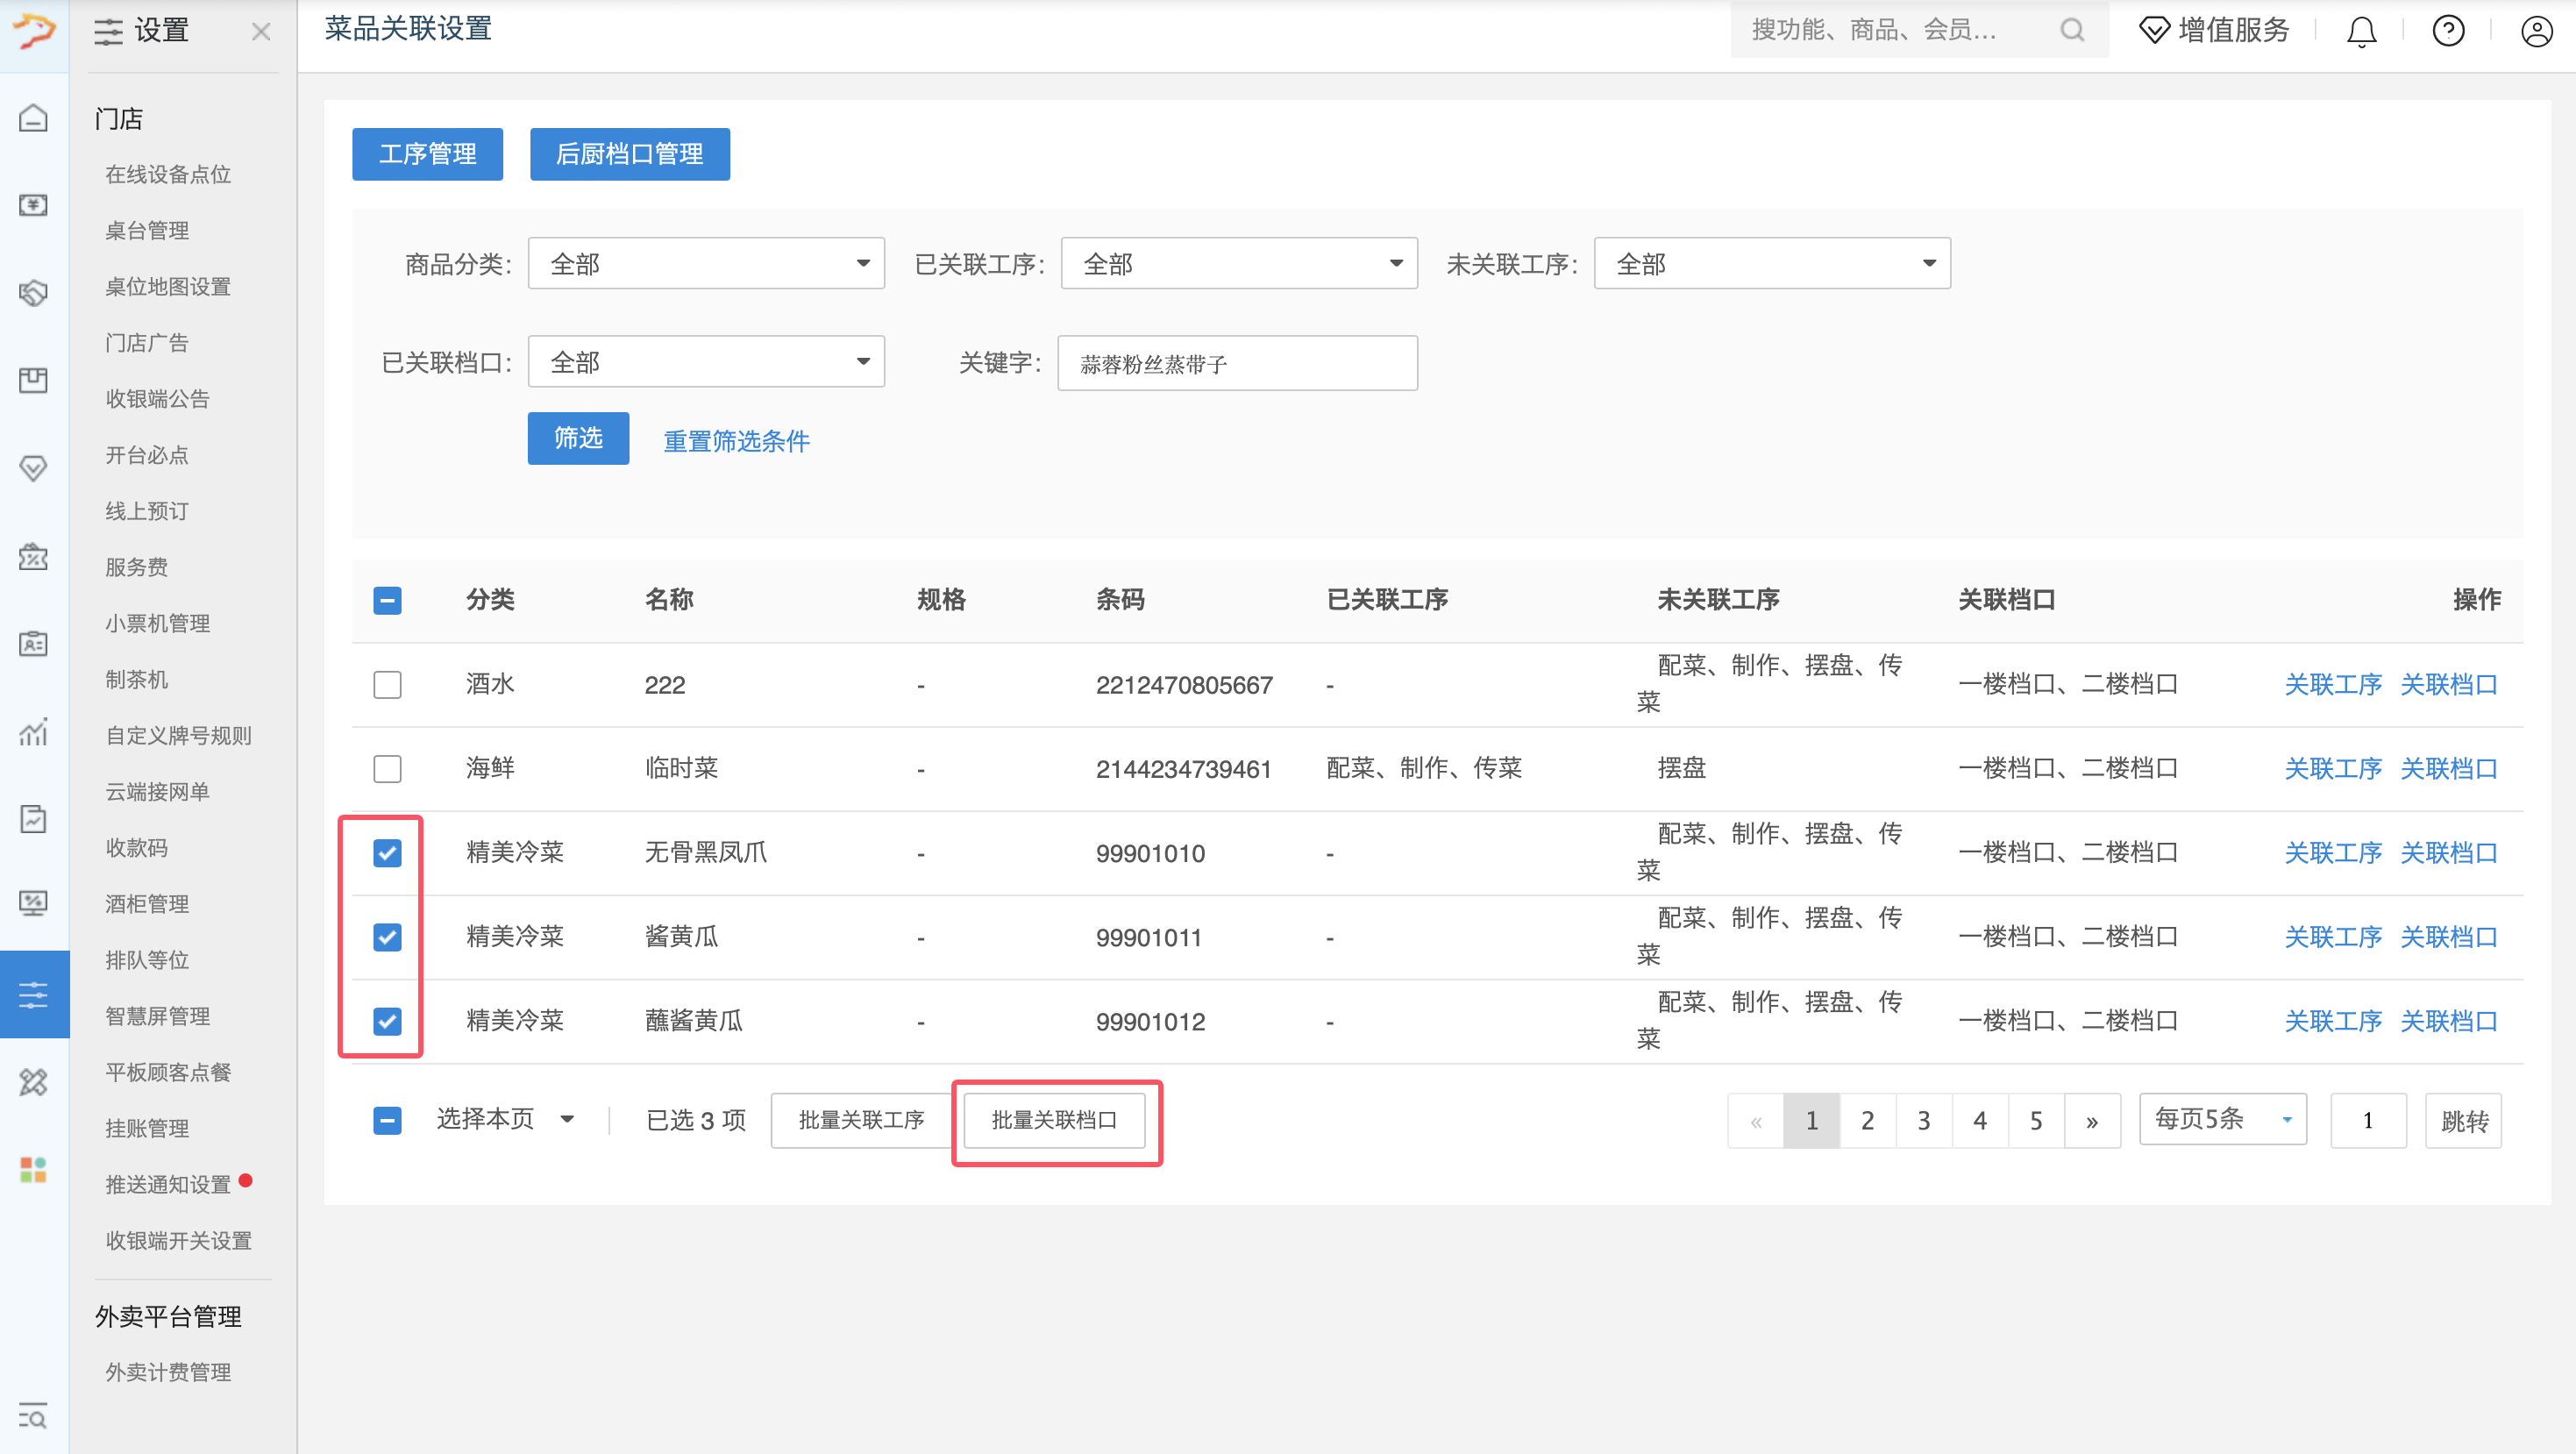Open 收款码 in settings menu

point(137,848)
